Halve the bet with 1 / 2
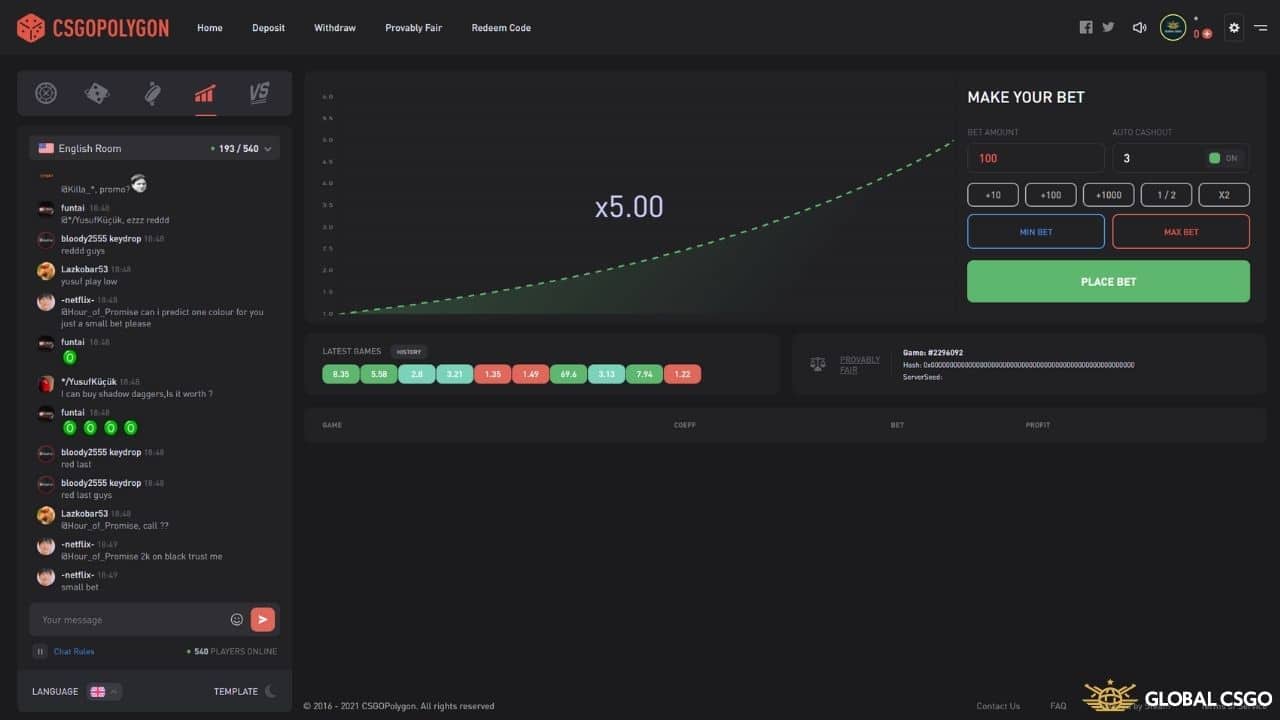This screenshot has height=720, width=1280. pyautogui.click(x=1166, y=195)
